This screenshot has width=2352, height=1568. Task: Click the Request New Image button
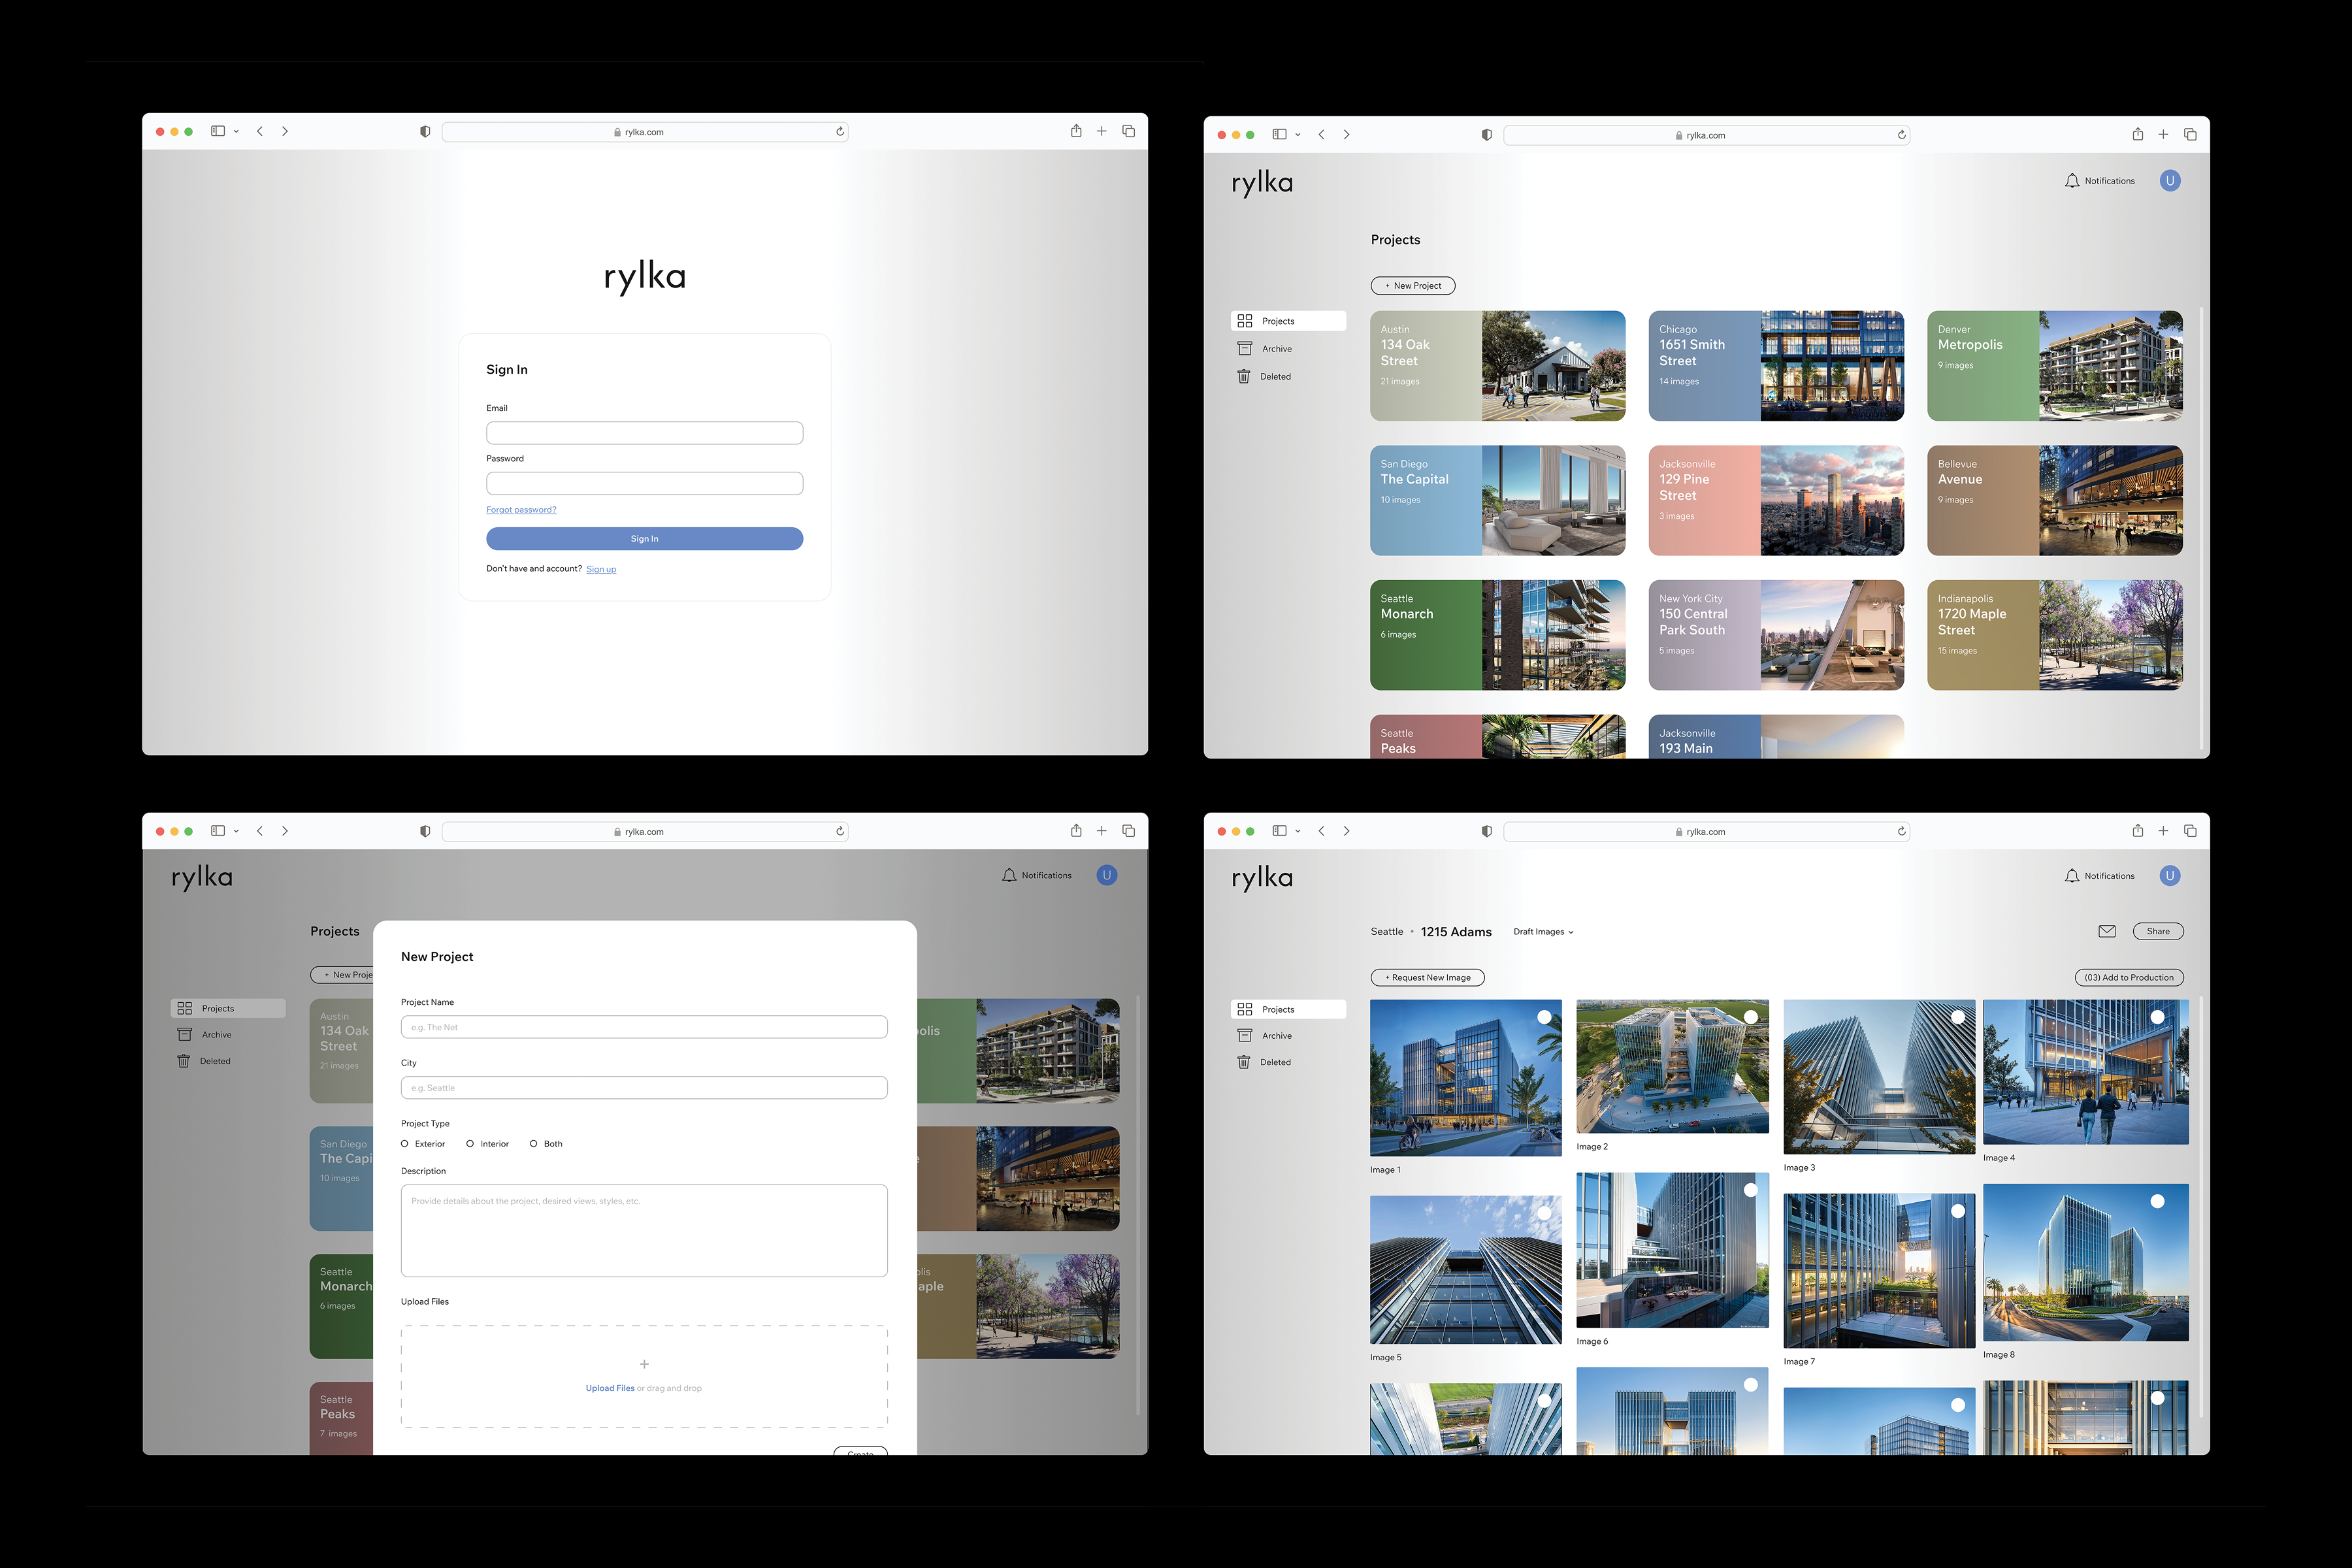(1427, 978)
